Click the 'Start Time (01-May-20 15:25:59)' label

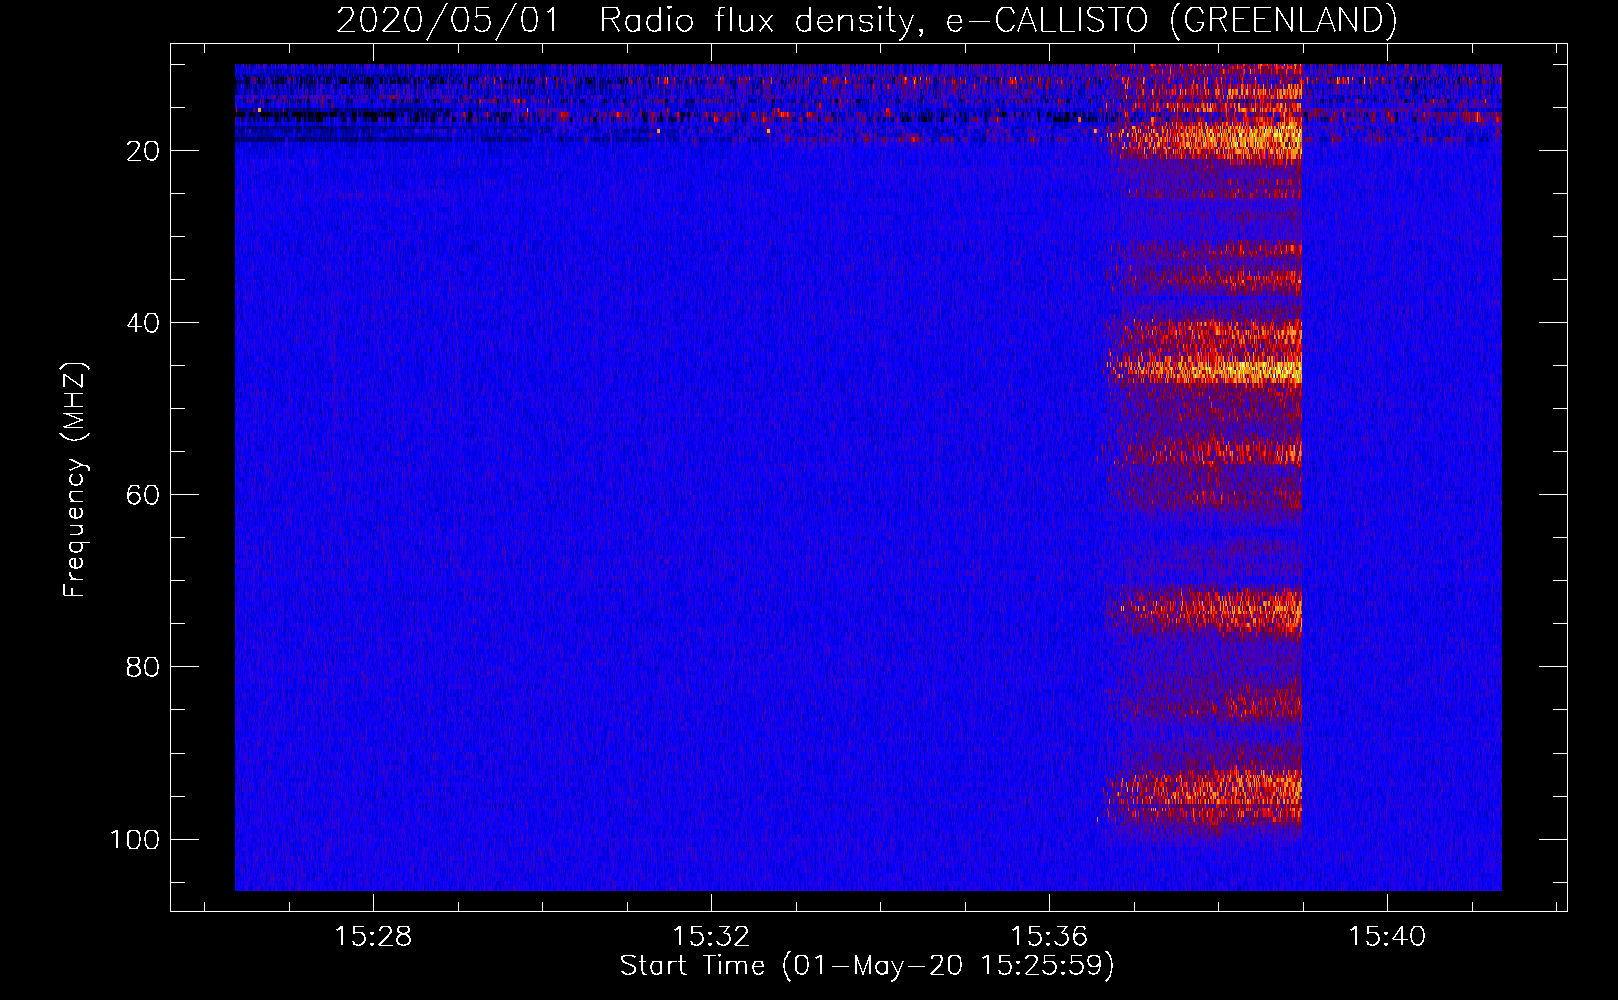[867, 966]
